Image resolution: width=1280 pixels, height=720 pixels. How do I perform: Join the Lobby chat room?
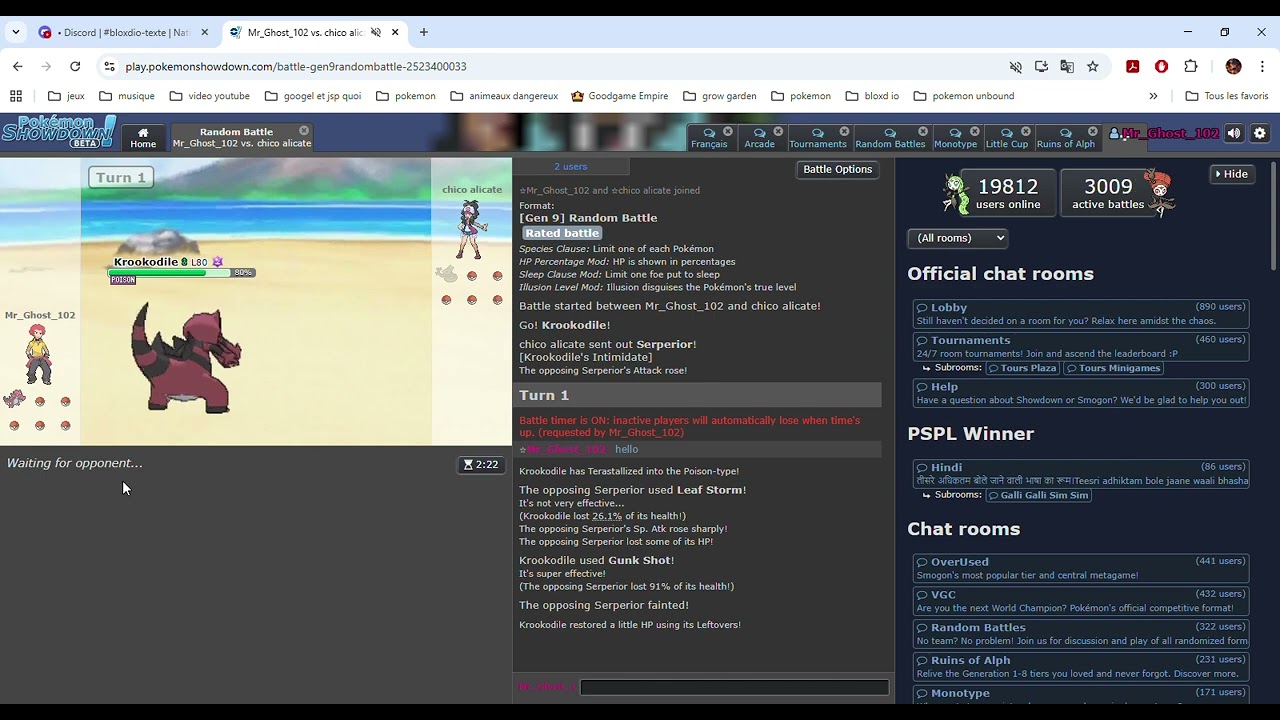coord(1080,314)
